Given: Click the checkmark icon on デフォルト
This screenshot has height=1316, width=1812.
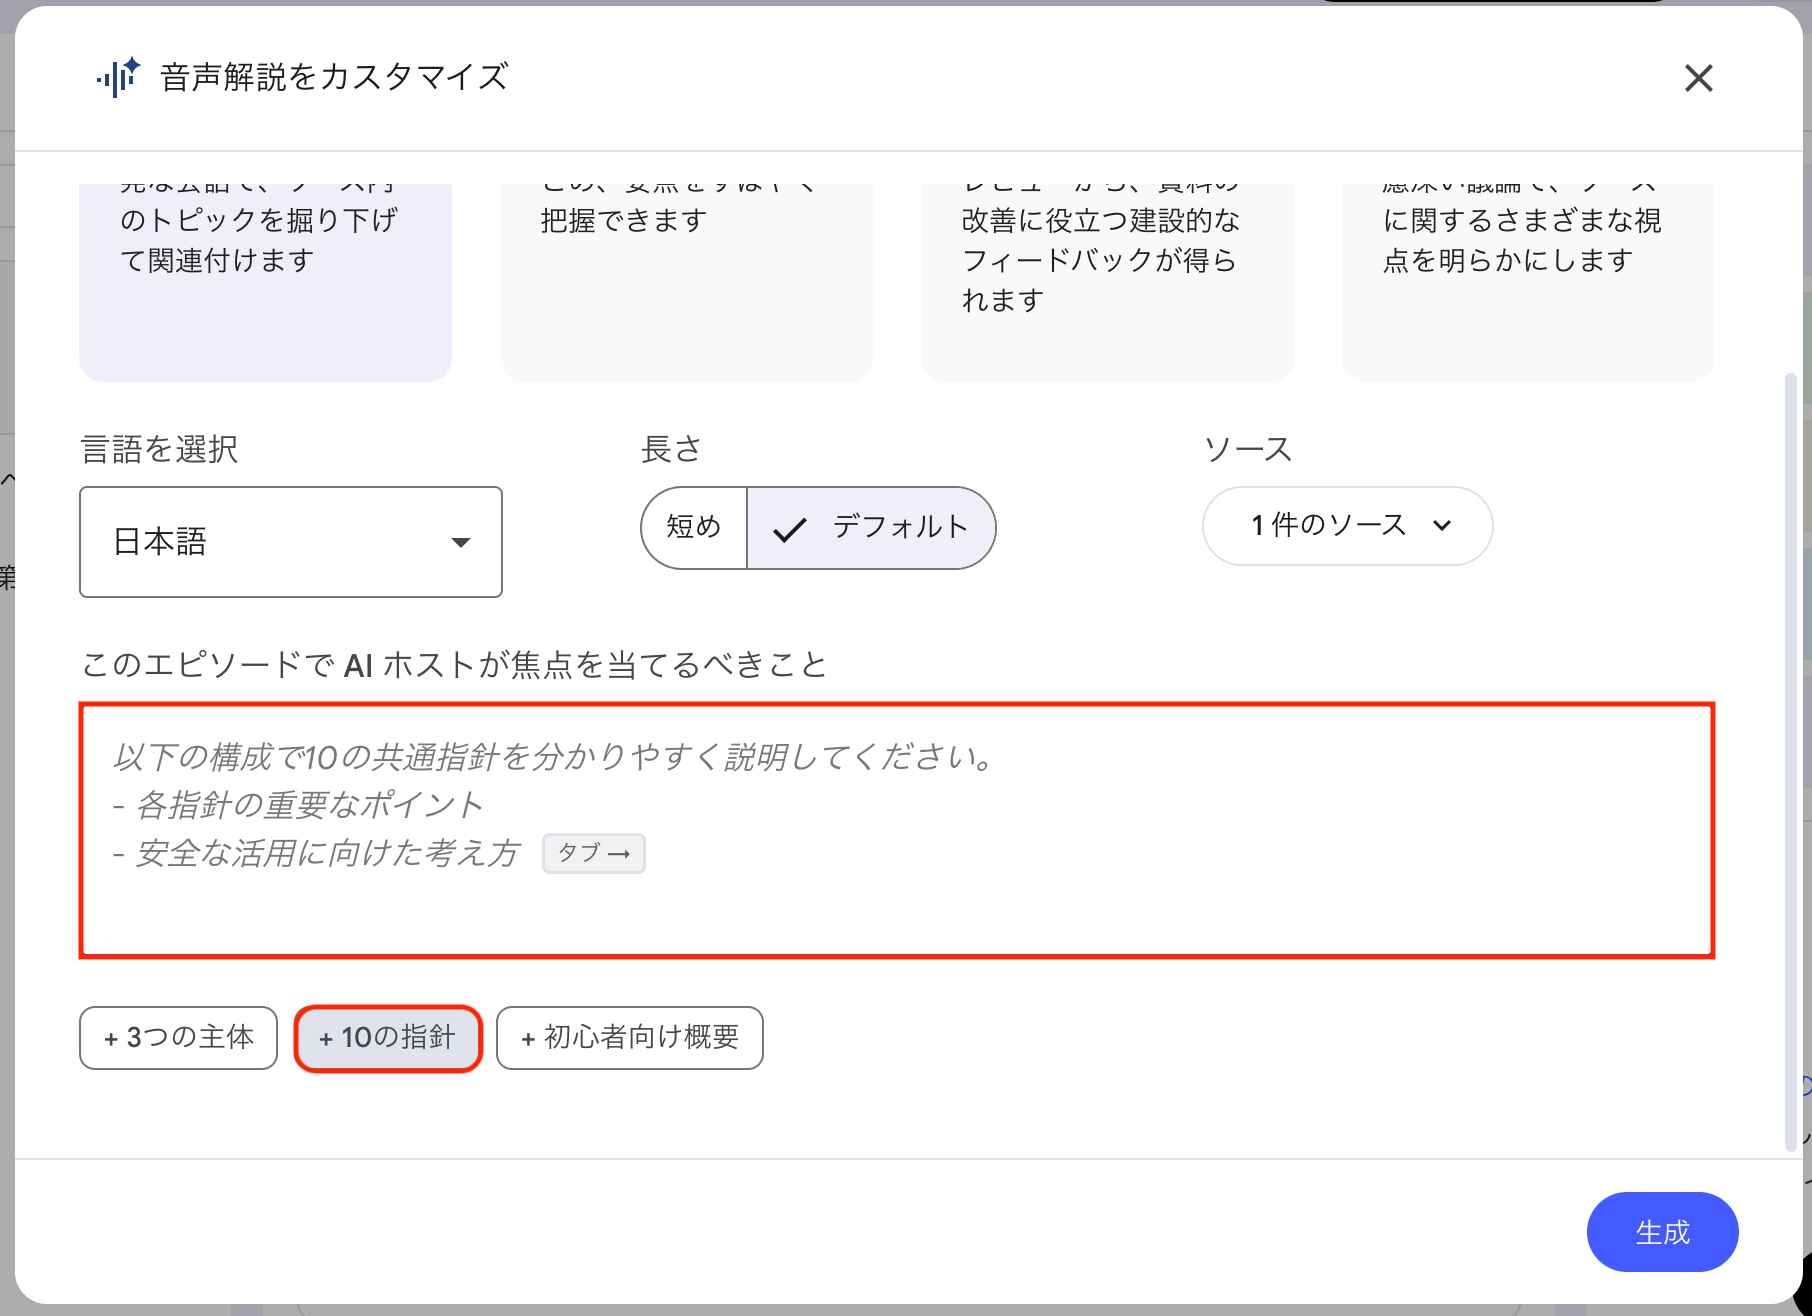Looking at the screenshot, I should 789,529.
